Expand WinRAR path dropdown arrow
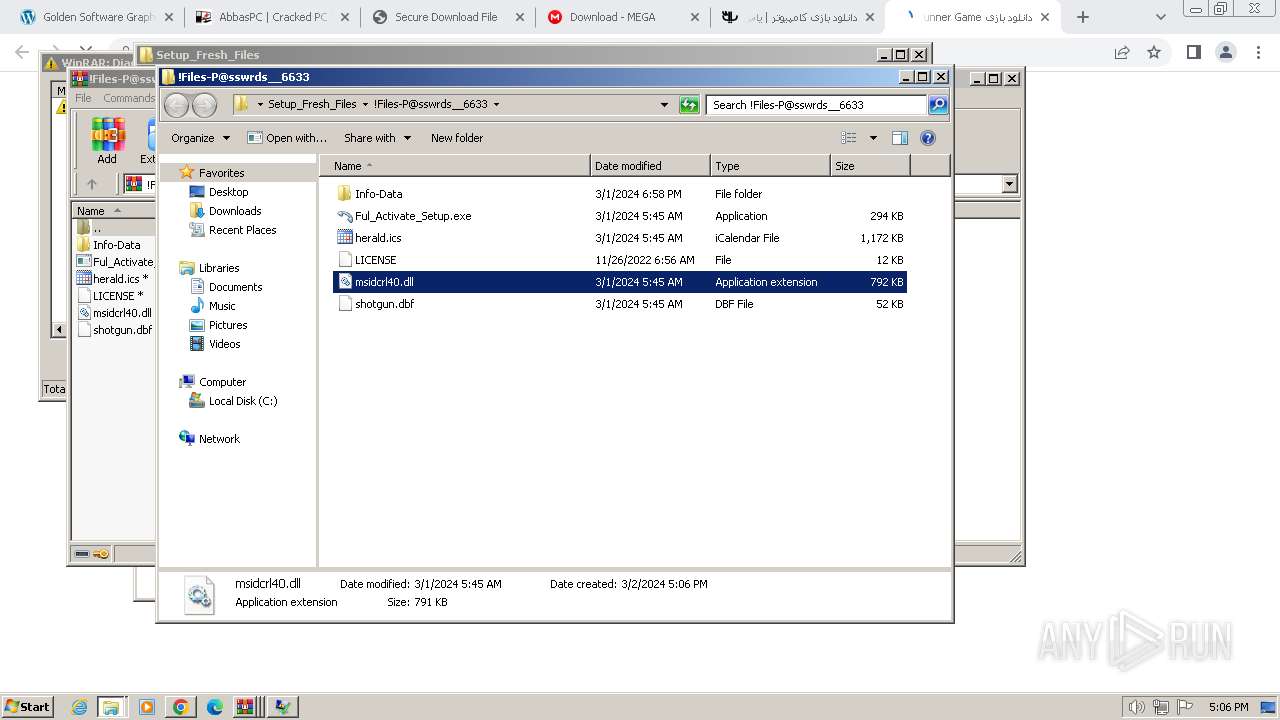1280x720 pixels. pyautogui.click(x=1009, y=184)
